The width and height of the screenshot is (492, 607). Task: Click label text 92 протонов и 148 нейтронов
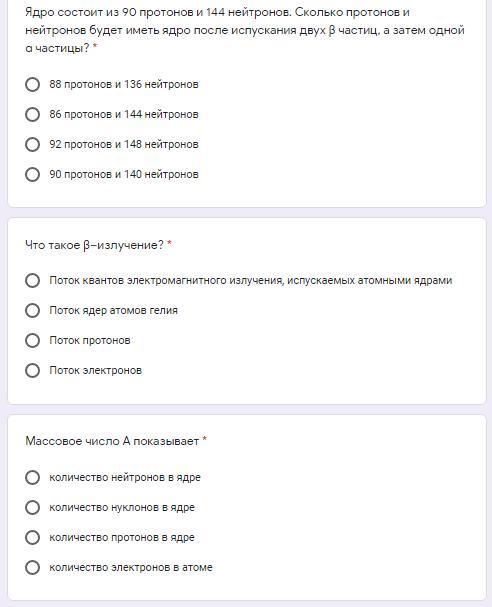(124, 144)
